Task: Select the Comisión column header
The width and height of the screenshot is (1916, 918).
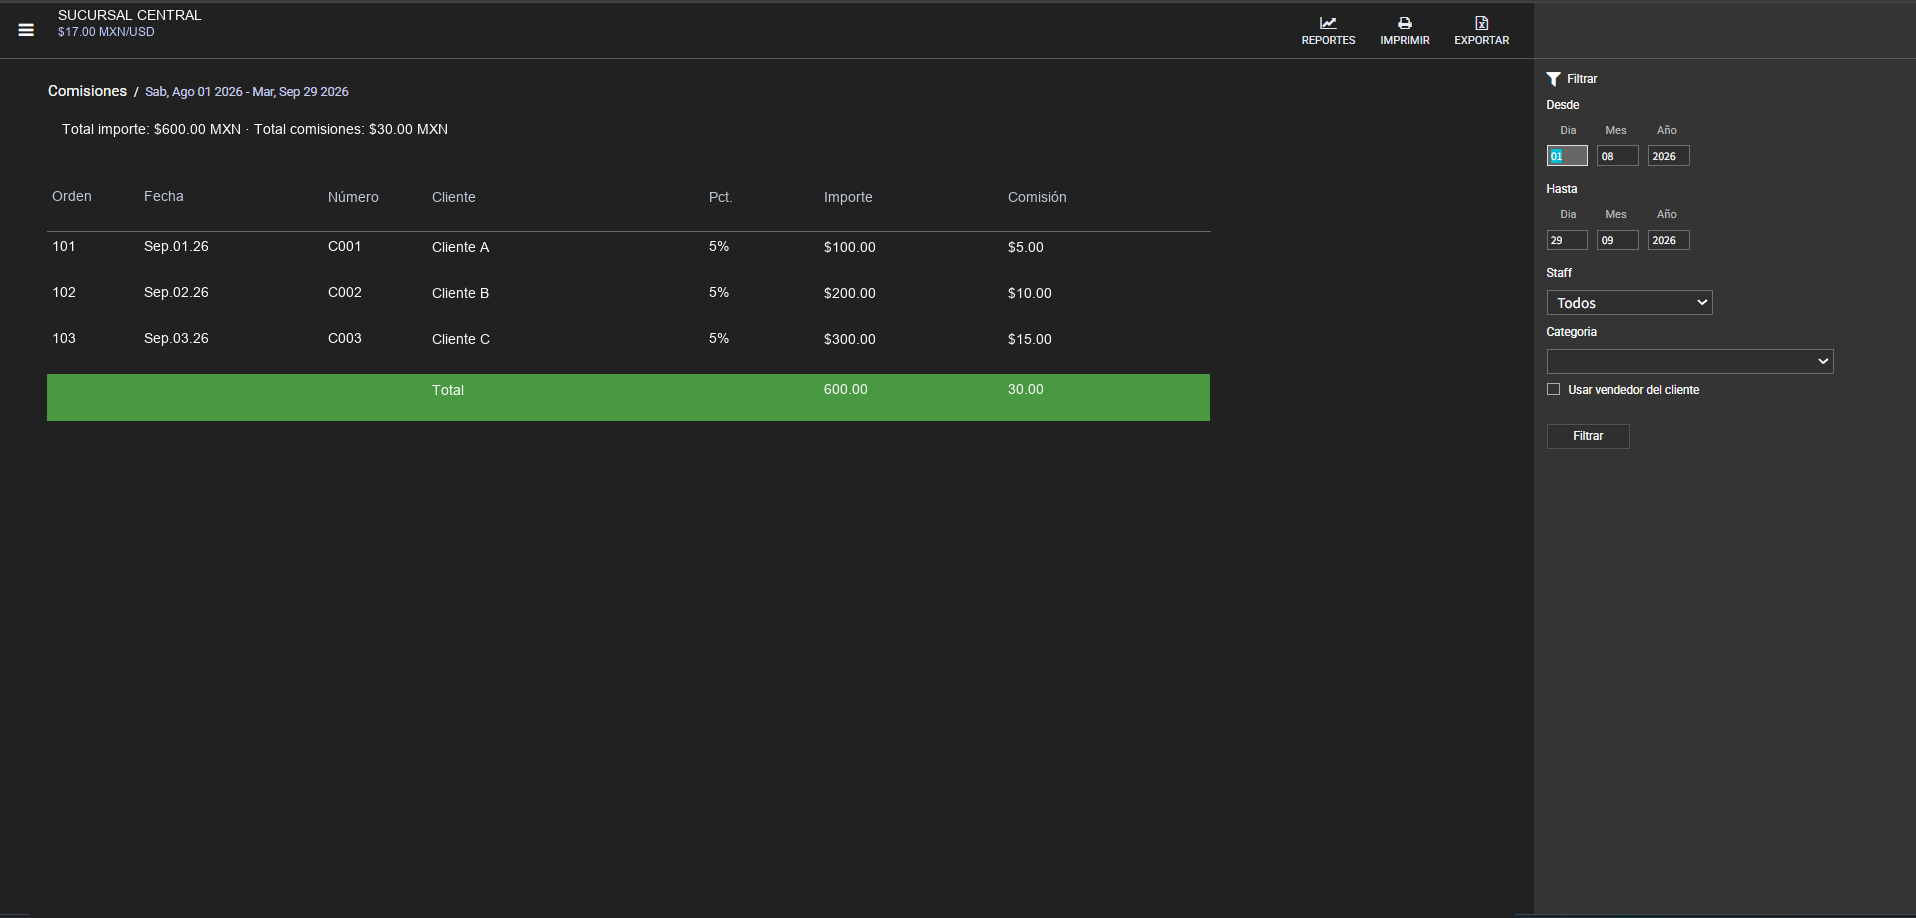Action: (1037, 197)
